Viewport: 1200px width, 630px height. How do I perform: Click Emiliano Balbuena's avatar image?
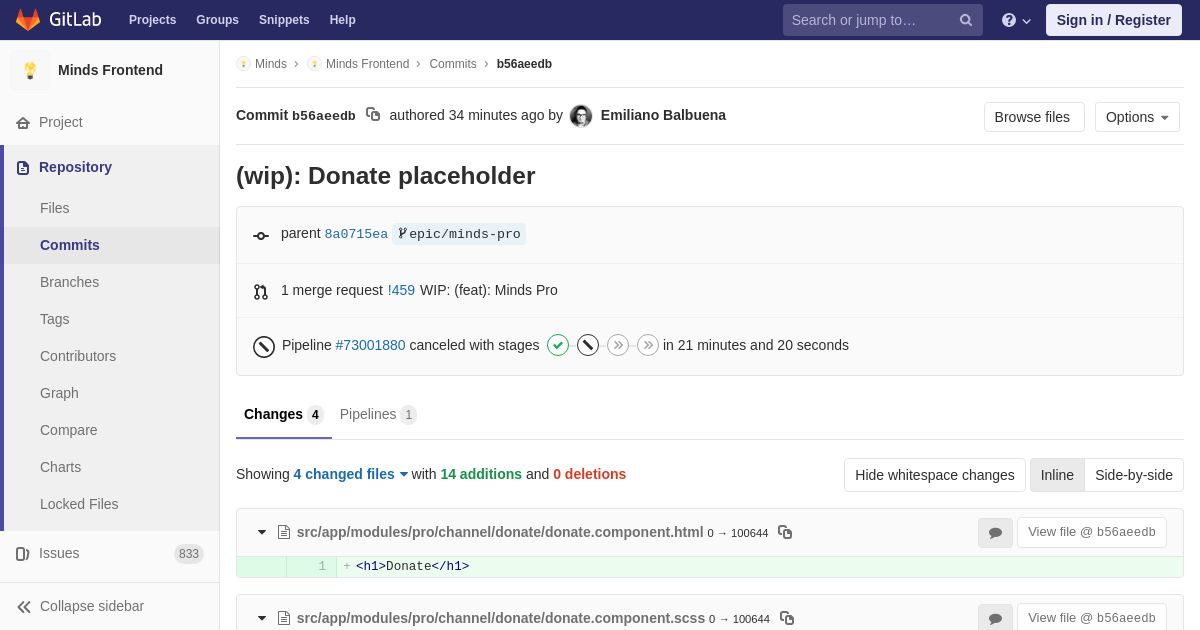pos(581,116)
